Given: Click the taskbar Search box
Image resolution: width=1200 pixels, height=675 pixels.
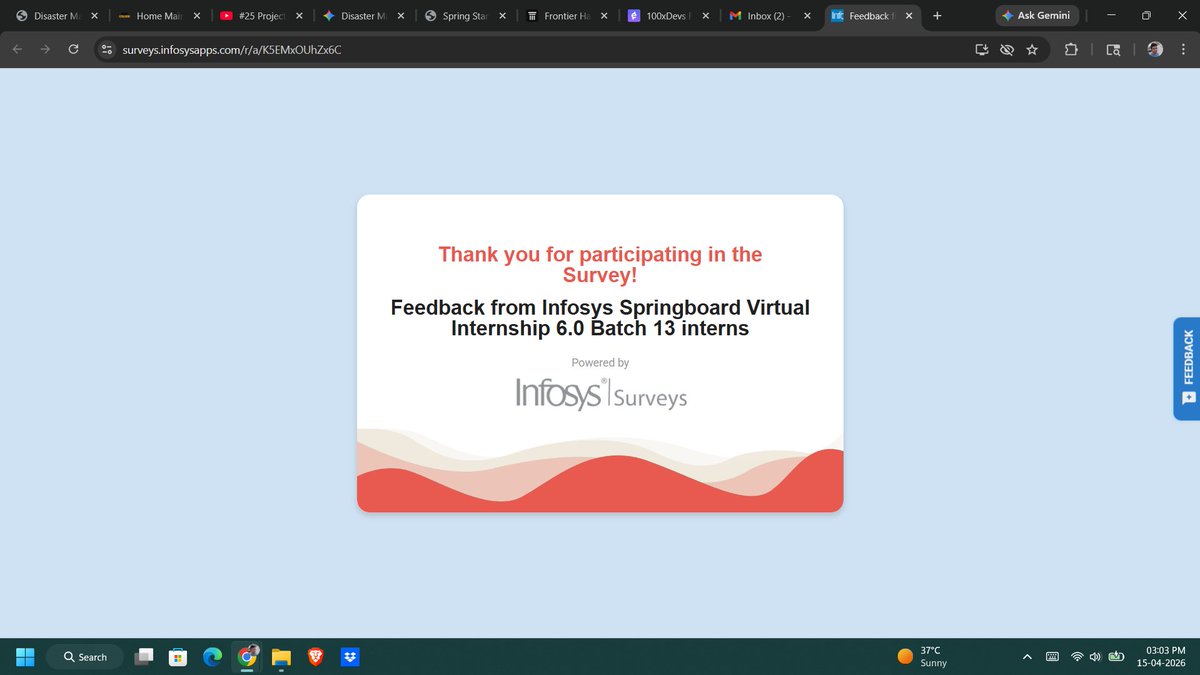Looking at the screenshot, I should 85,657.
